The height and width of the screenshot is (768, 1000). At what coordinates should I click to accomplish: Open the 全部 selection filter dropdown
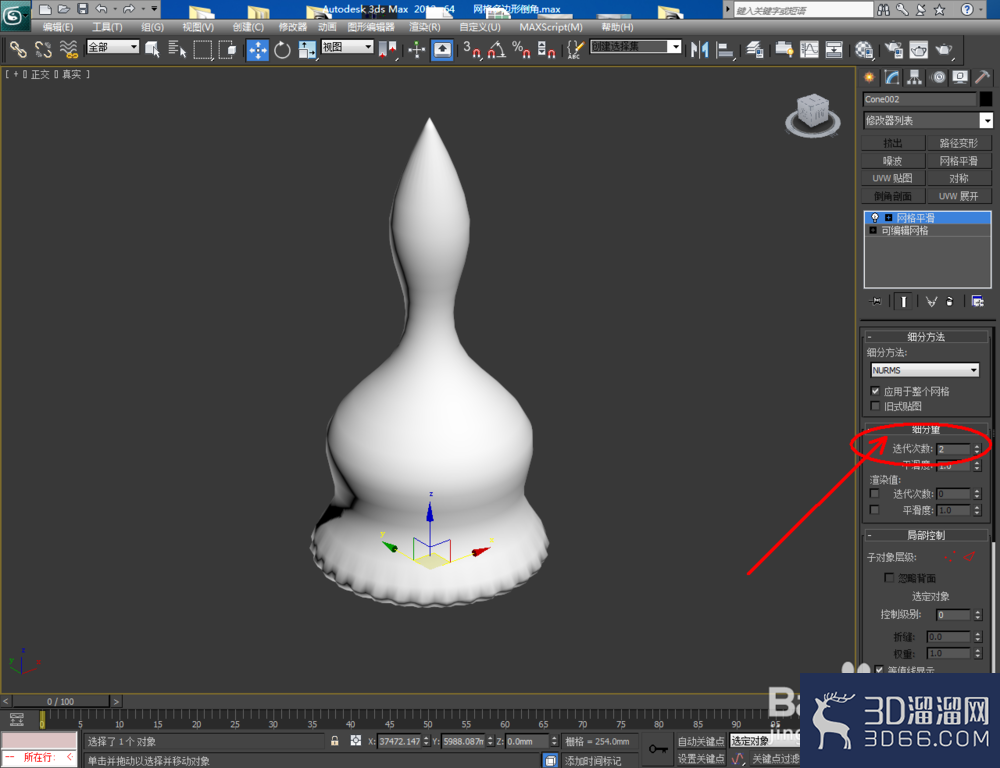pyautogui.click(x=113, y=47)
